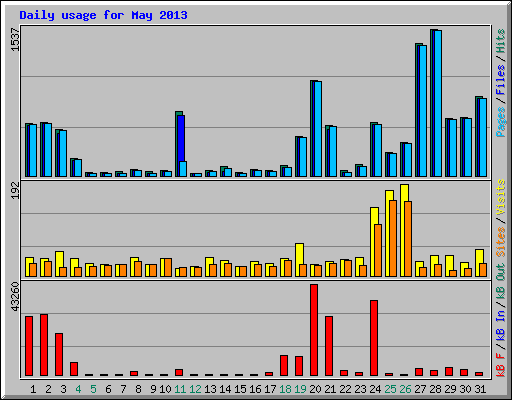Click the red kB bar for day 18
Viewport: 512px width, 400px height.
(x=284, y=365)
